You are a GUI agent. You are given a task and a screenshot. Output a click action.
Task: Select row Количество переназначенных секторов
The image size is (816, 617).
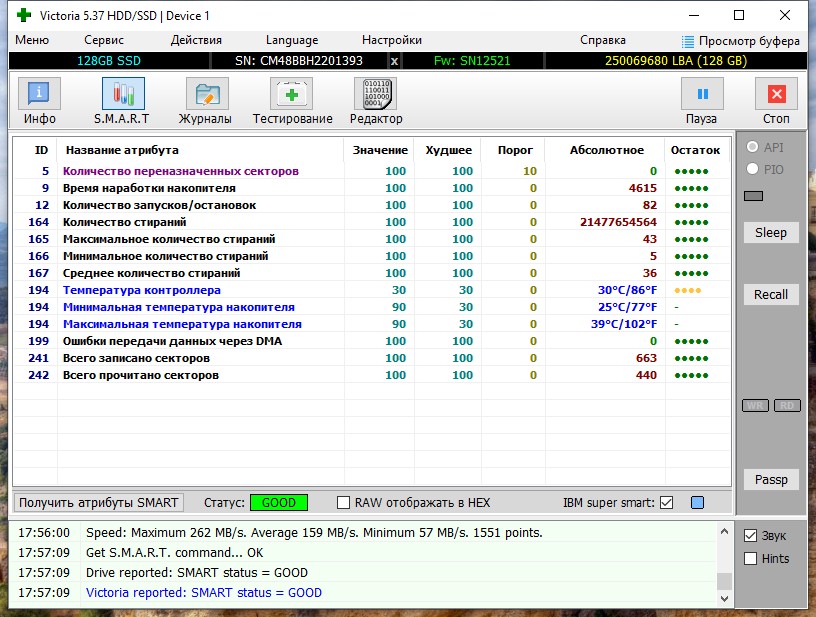(372, 171)
